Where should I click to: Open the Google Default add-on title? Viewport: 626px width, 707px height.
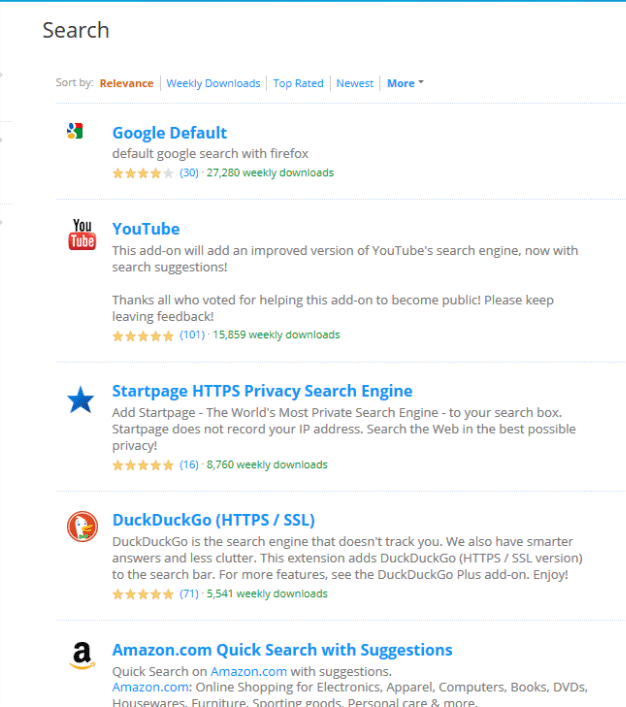point(169,133)
